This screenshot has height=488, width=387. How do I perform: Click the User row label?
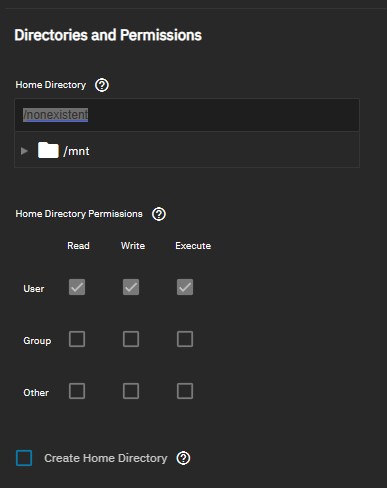[34, 289]
